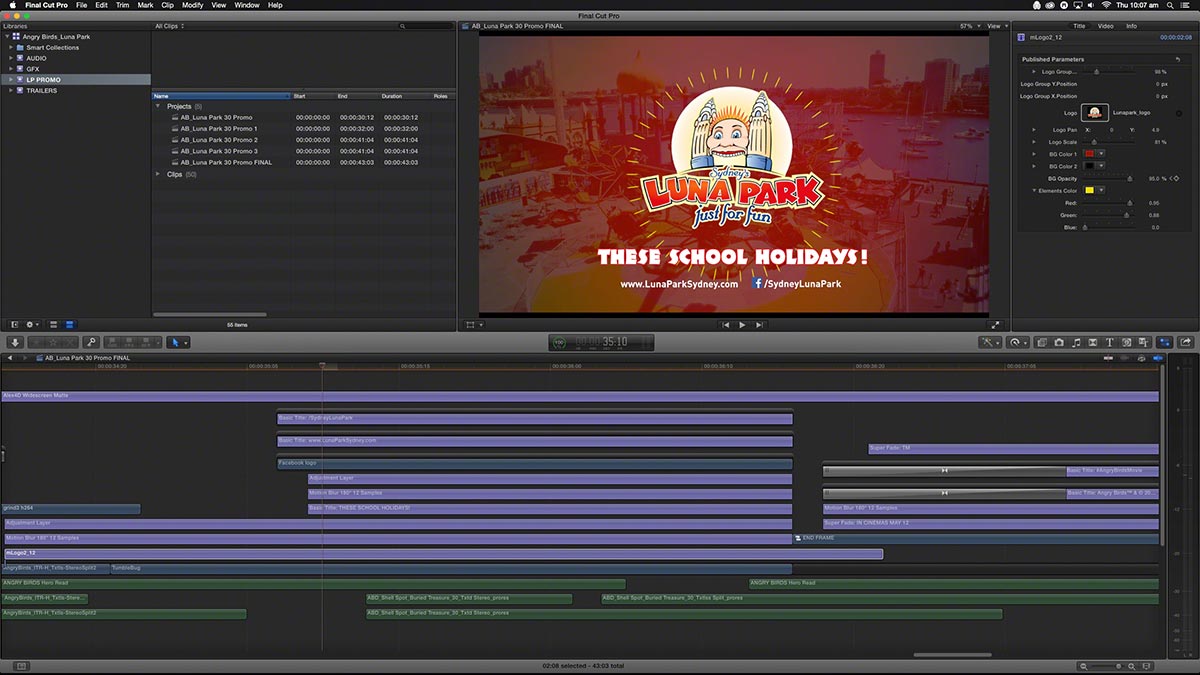Collapse the Projects group

click(158, 106)
